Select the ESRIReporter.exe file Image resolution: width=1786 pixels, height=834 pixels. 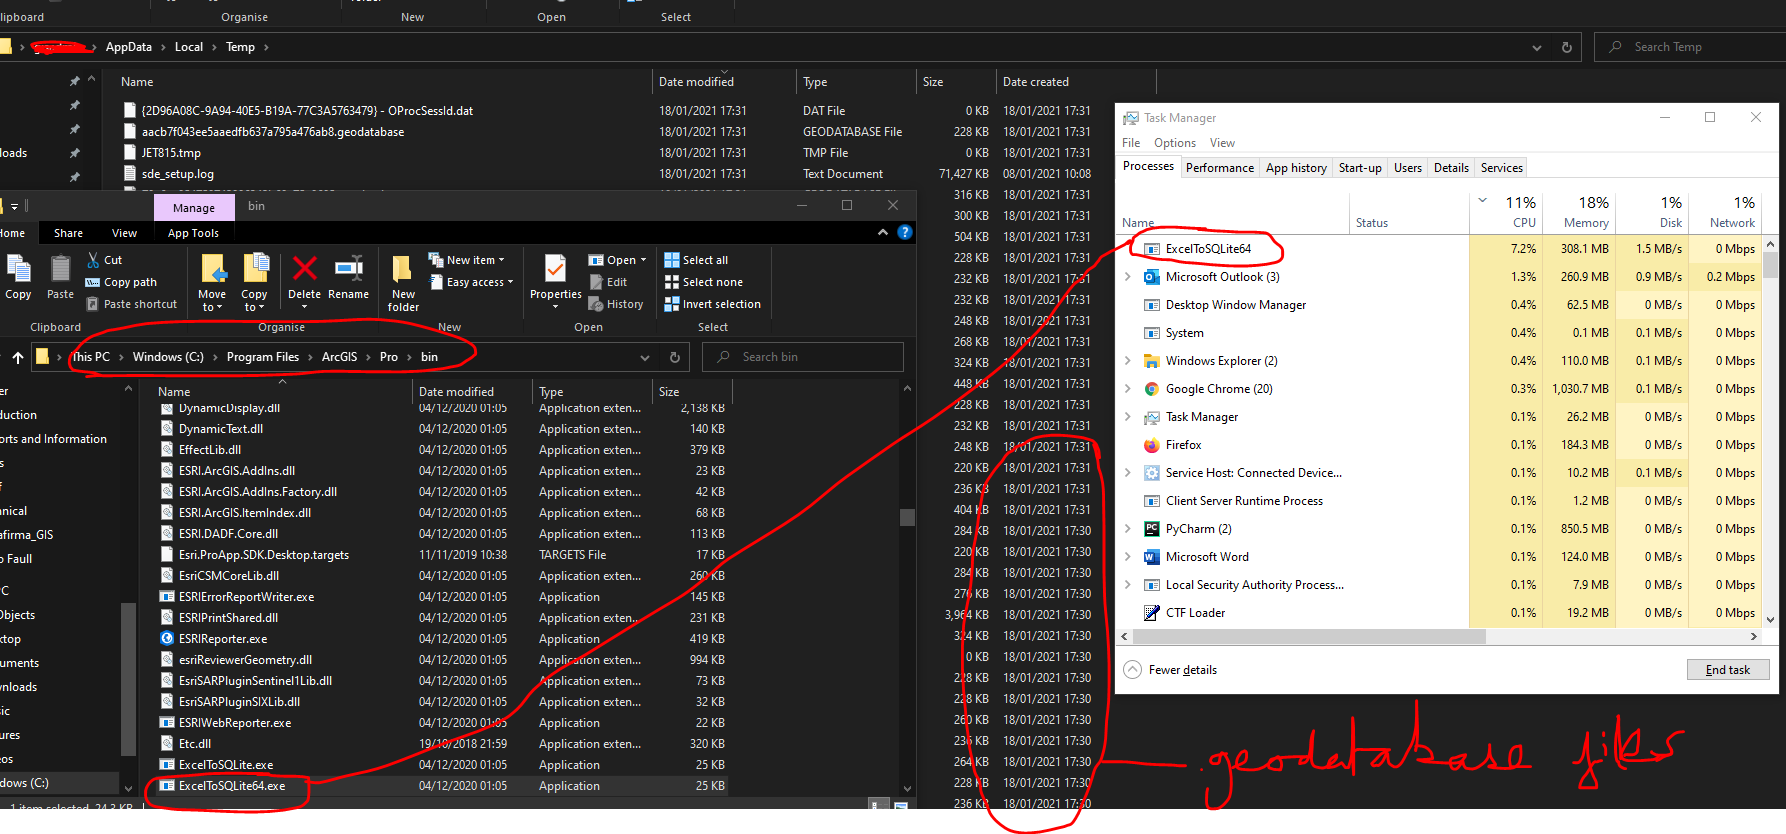tap(222, 639)
